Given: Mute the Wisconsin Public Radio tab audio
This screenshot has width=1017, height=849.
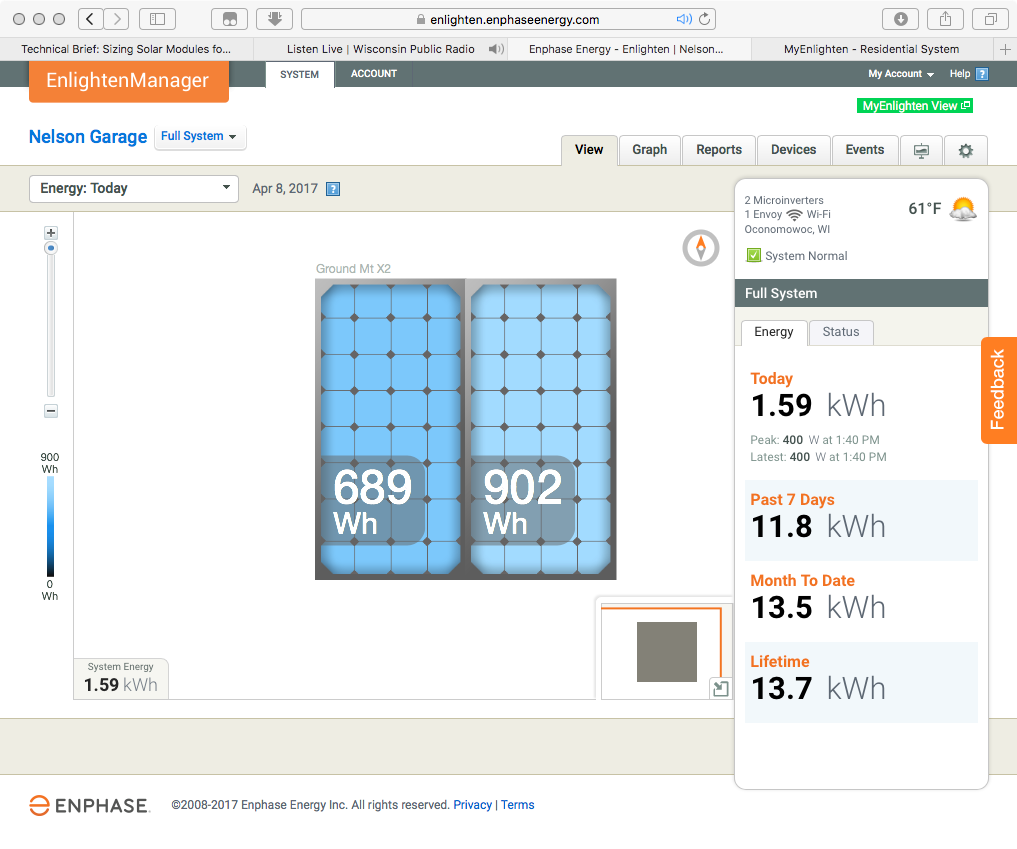Looking at the screenshot, I should pos(495,49).
